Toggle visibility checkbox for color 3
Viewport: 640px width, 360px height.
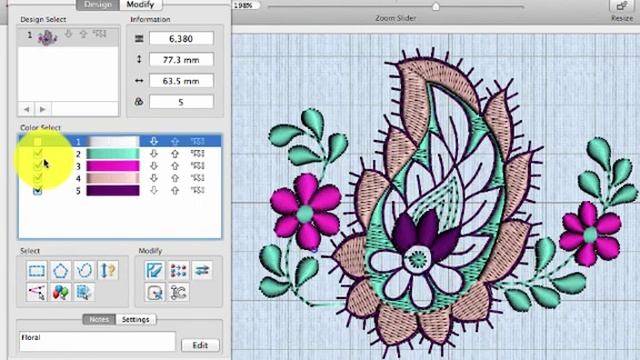[38, 166]
